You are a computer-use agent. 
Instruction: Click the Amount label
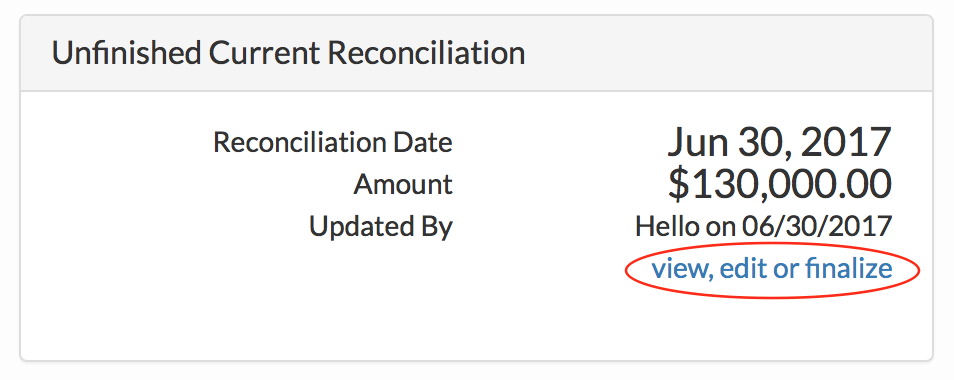pos(403,184)
